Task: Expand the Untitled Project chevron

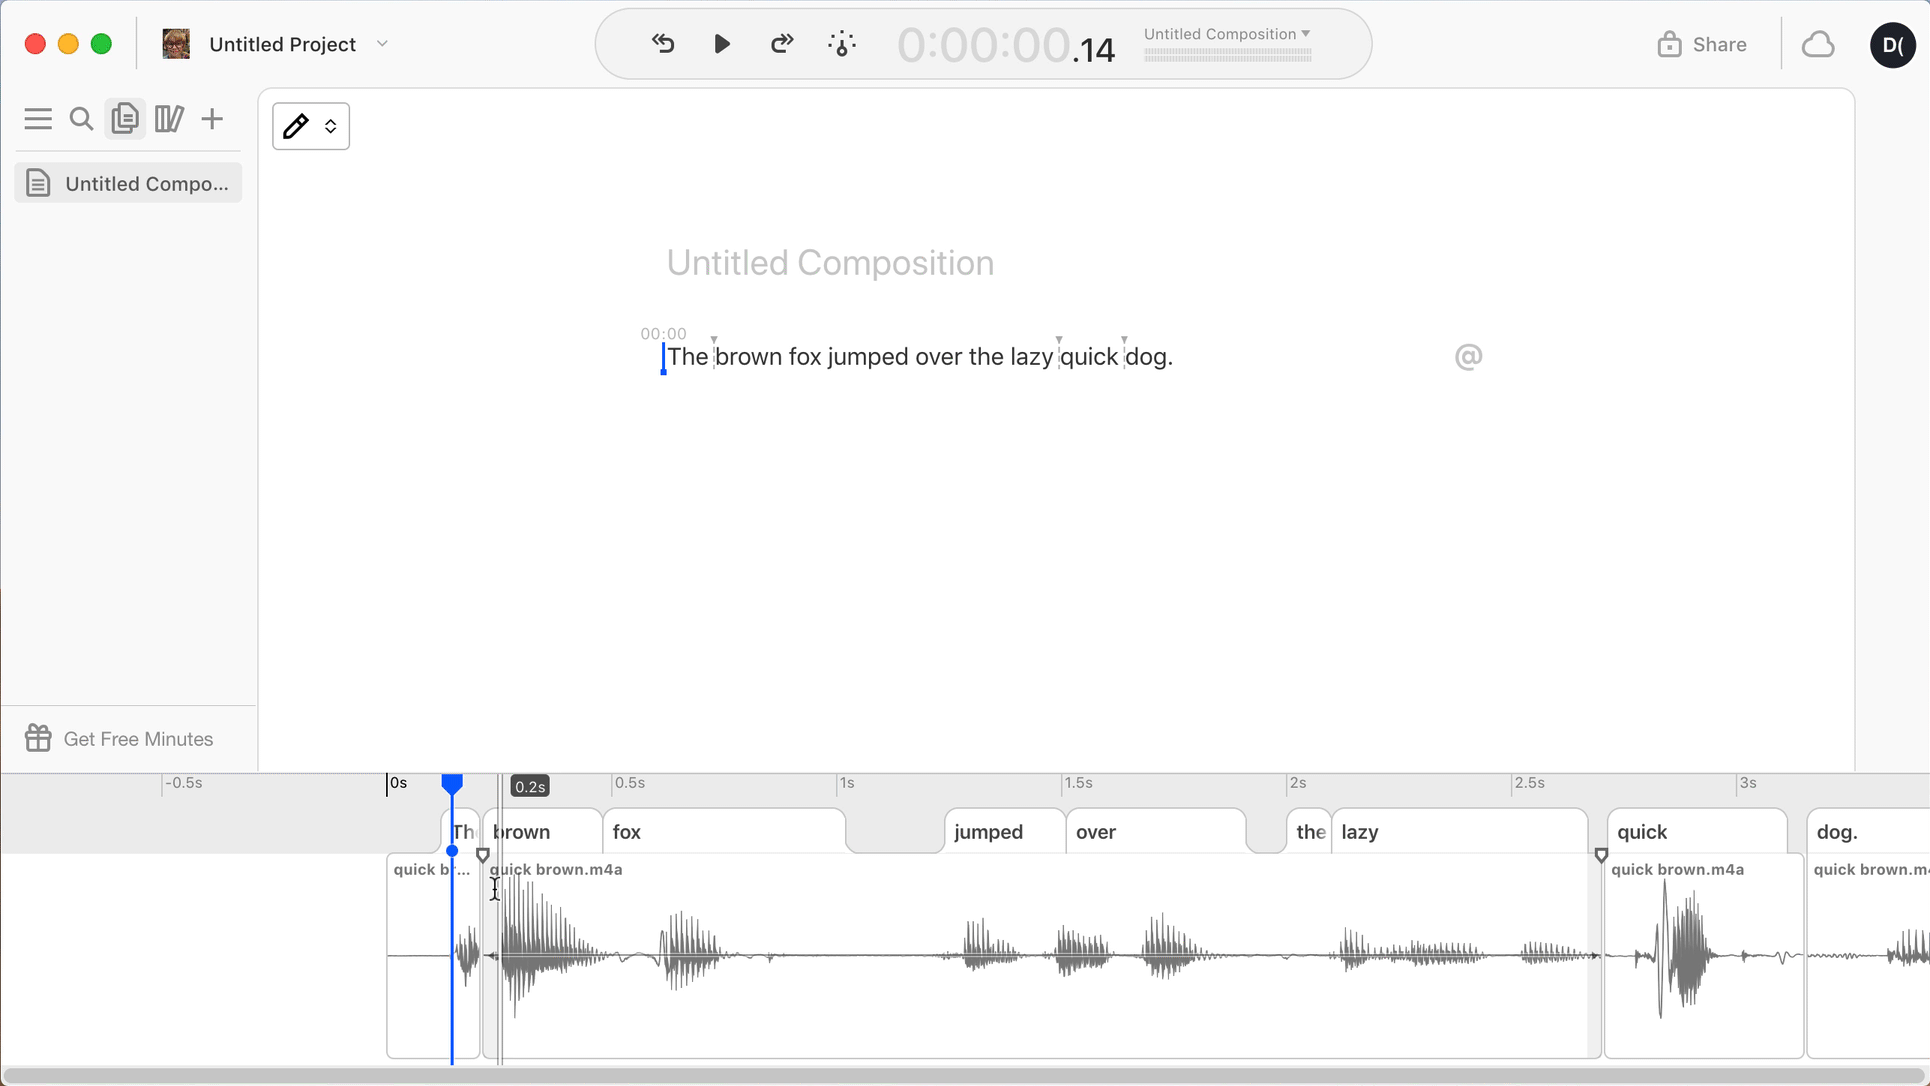Action: pyautogui.click(x=382, y=44)
